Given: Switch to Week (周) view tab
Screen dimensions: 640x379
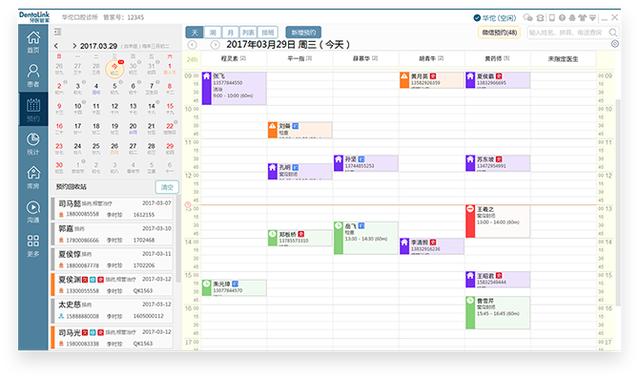Looking at the screenshot, I should [x=213, y=32].
